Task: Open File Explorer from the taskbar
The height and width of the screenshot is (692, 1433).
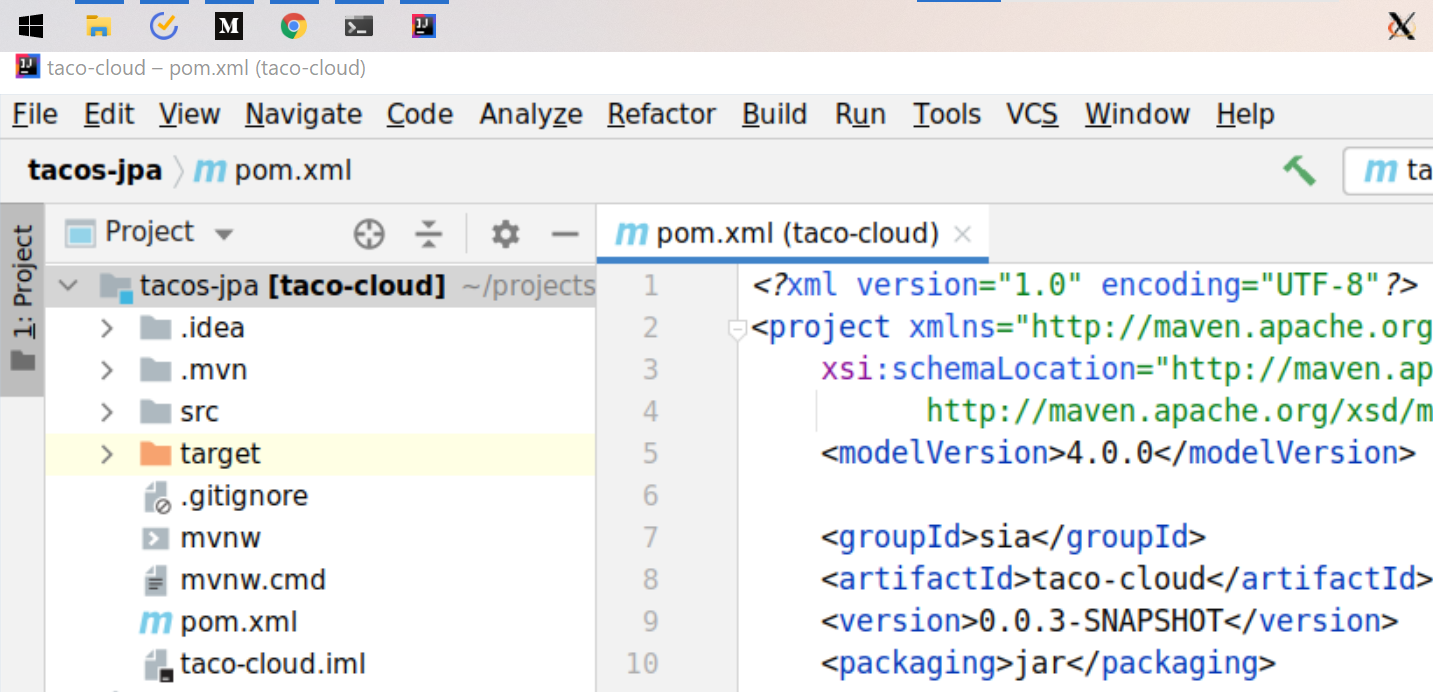Action: (x=98, y=26)
